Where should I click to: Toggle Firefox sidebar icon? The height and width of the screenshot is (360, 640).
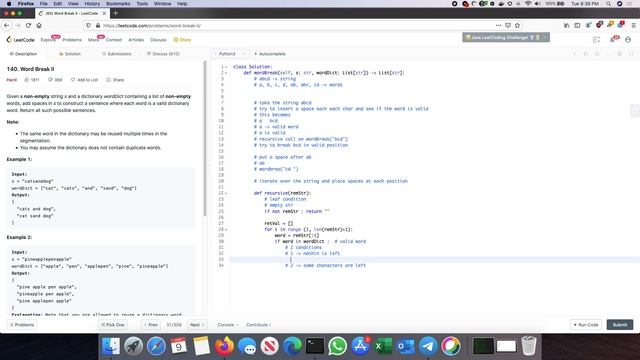(x=577, y=25)
